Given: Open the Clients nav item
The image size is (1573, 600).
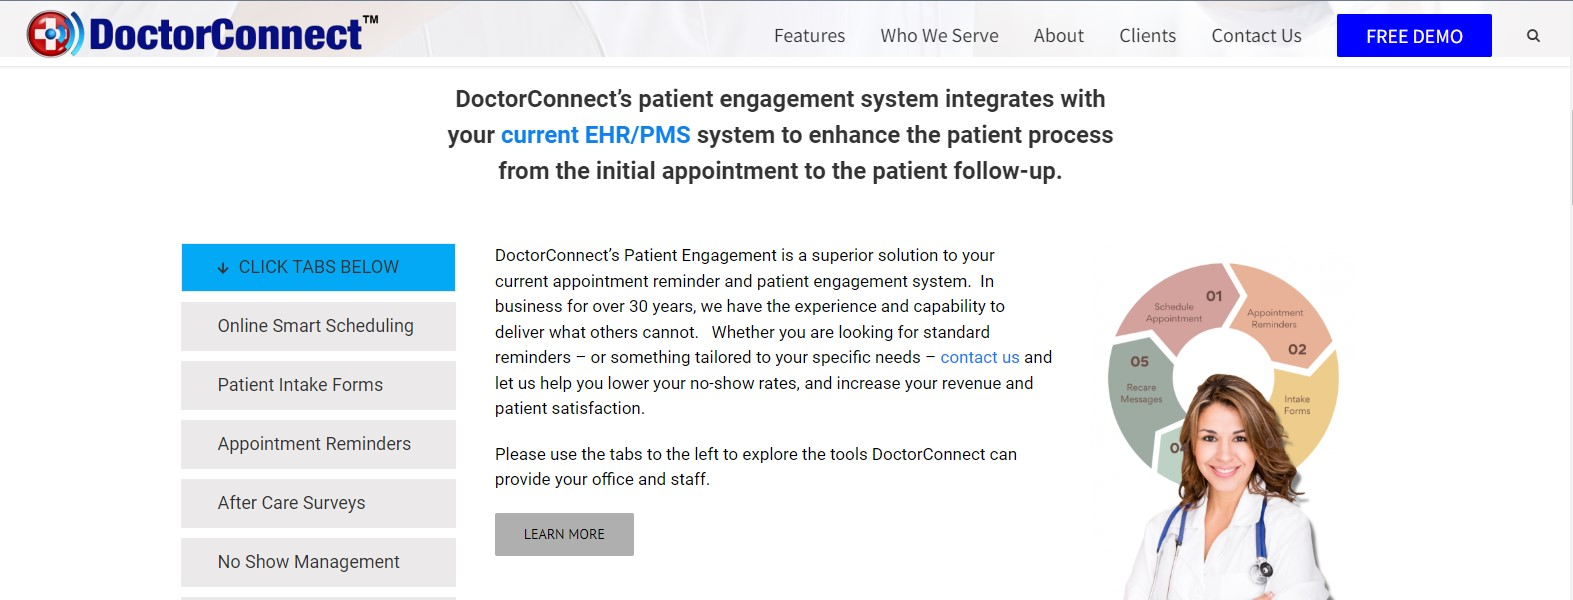Looking at the screenshot, I should coord(1147,36).
